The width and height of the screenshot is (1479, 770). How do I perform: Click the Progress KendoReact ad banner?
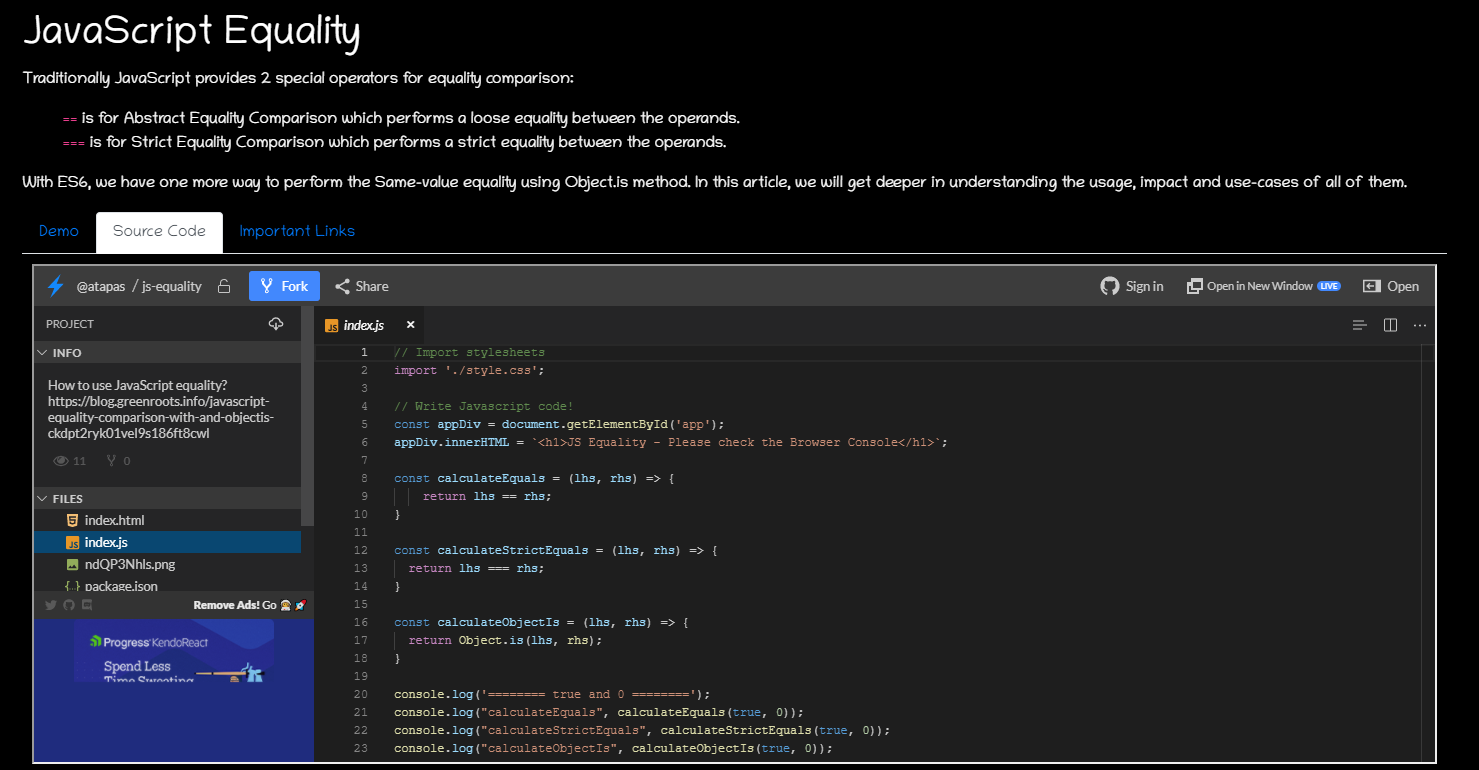point(174,651)
